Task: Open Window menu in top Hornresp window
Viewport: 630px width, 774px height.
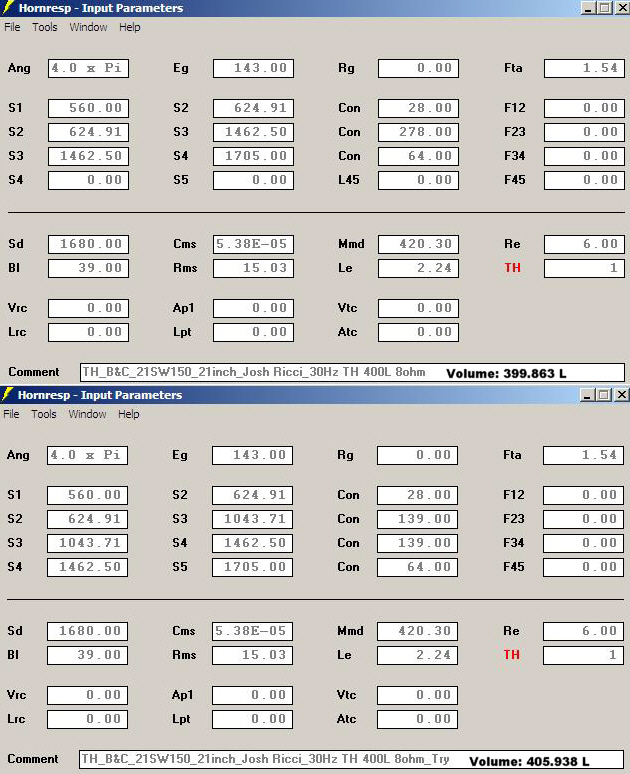Action: tap(88, 27)
